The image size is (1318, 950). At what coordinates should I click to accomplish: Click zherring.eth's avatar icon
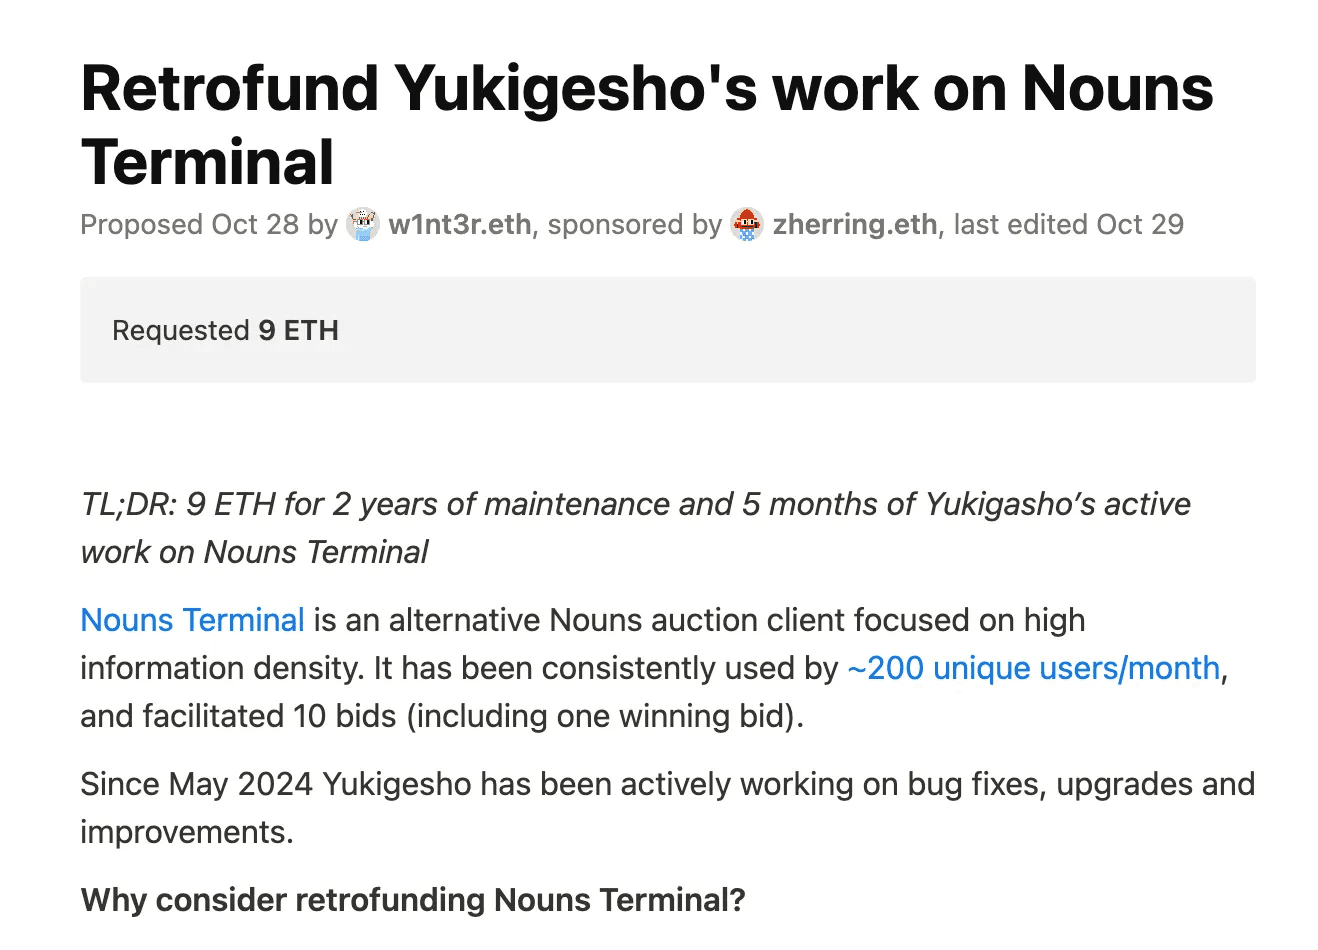747,224
